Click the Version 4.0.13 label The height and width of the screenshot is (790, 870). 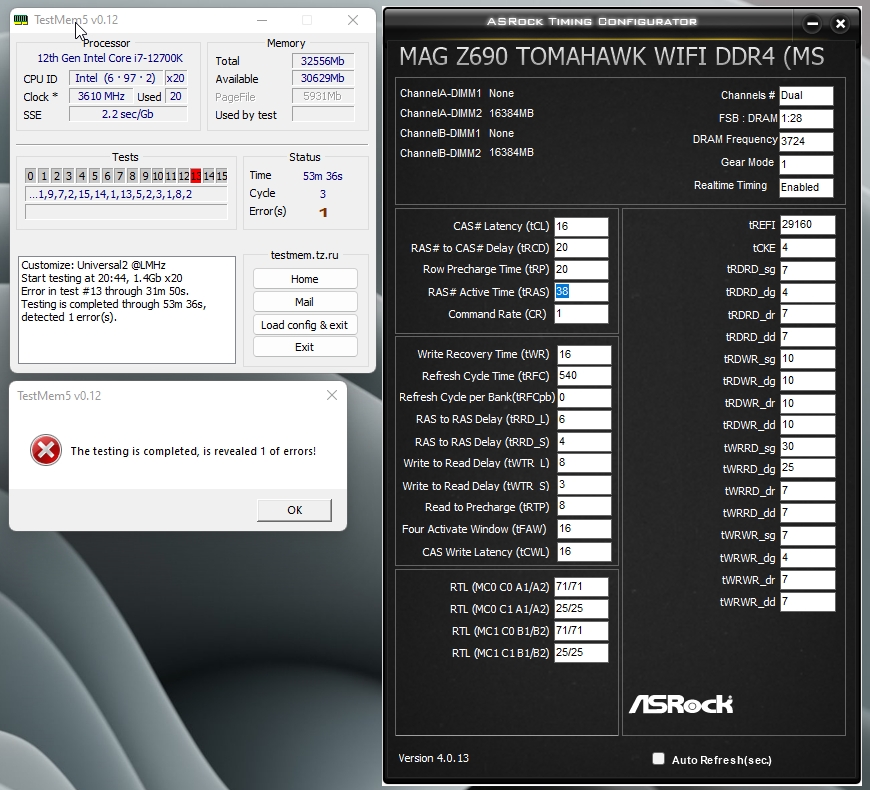click(x=433, y=758)
